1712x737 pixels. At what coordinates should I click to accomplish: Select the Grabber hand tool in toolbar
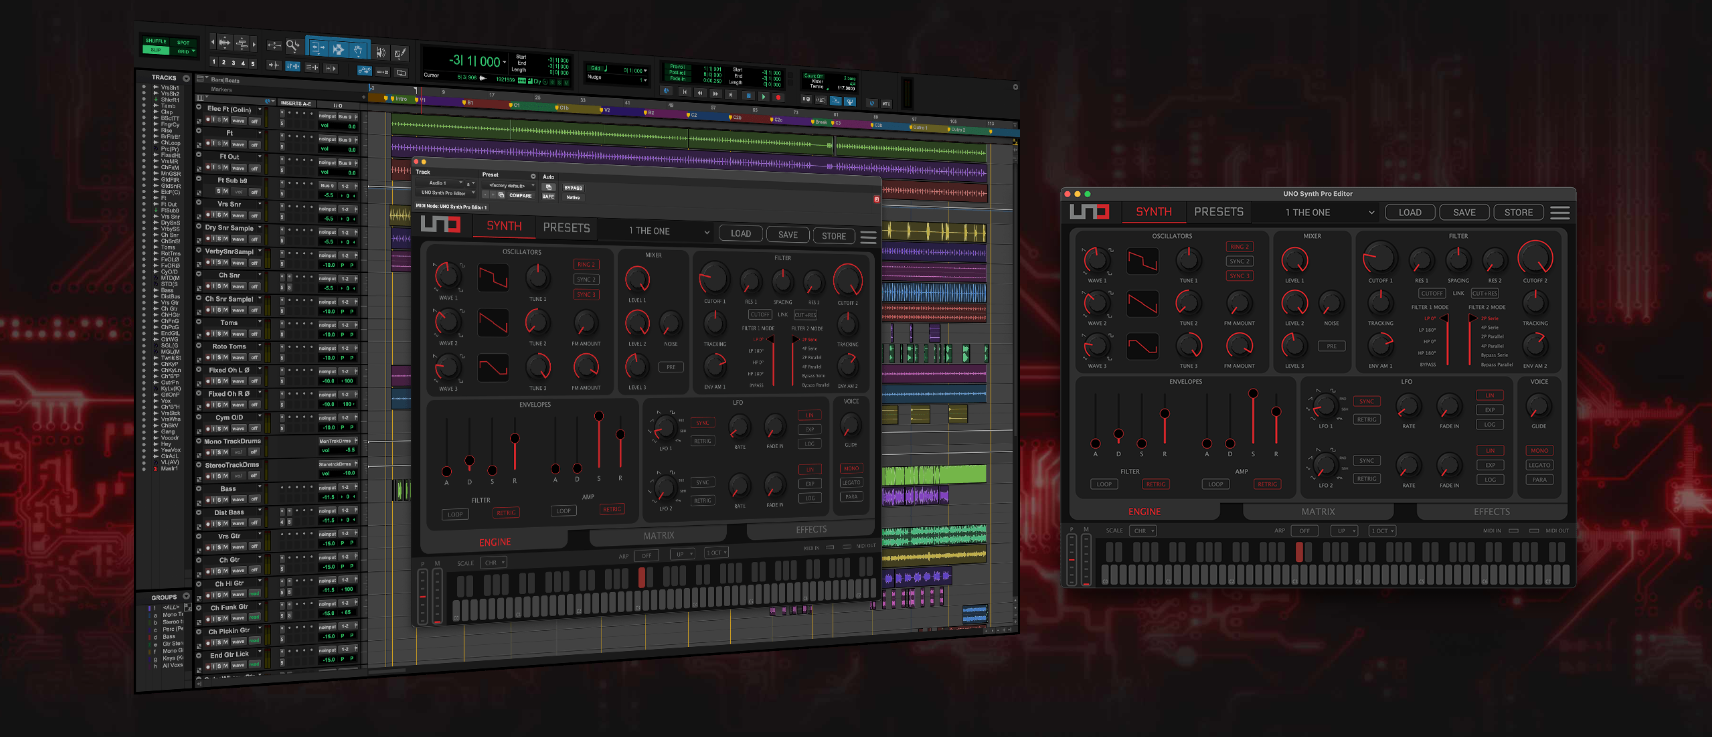tap(357, 49)
